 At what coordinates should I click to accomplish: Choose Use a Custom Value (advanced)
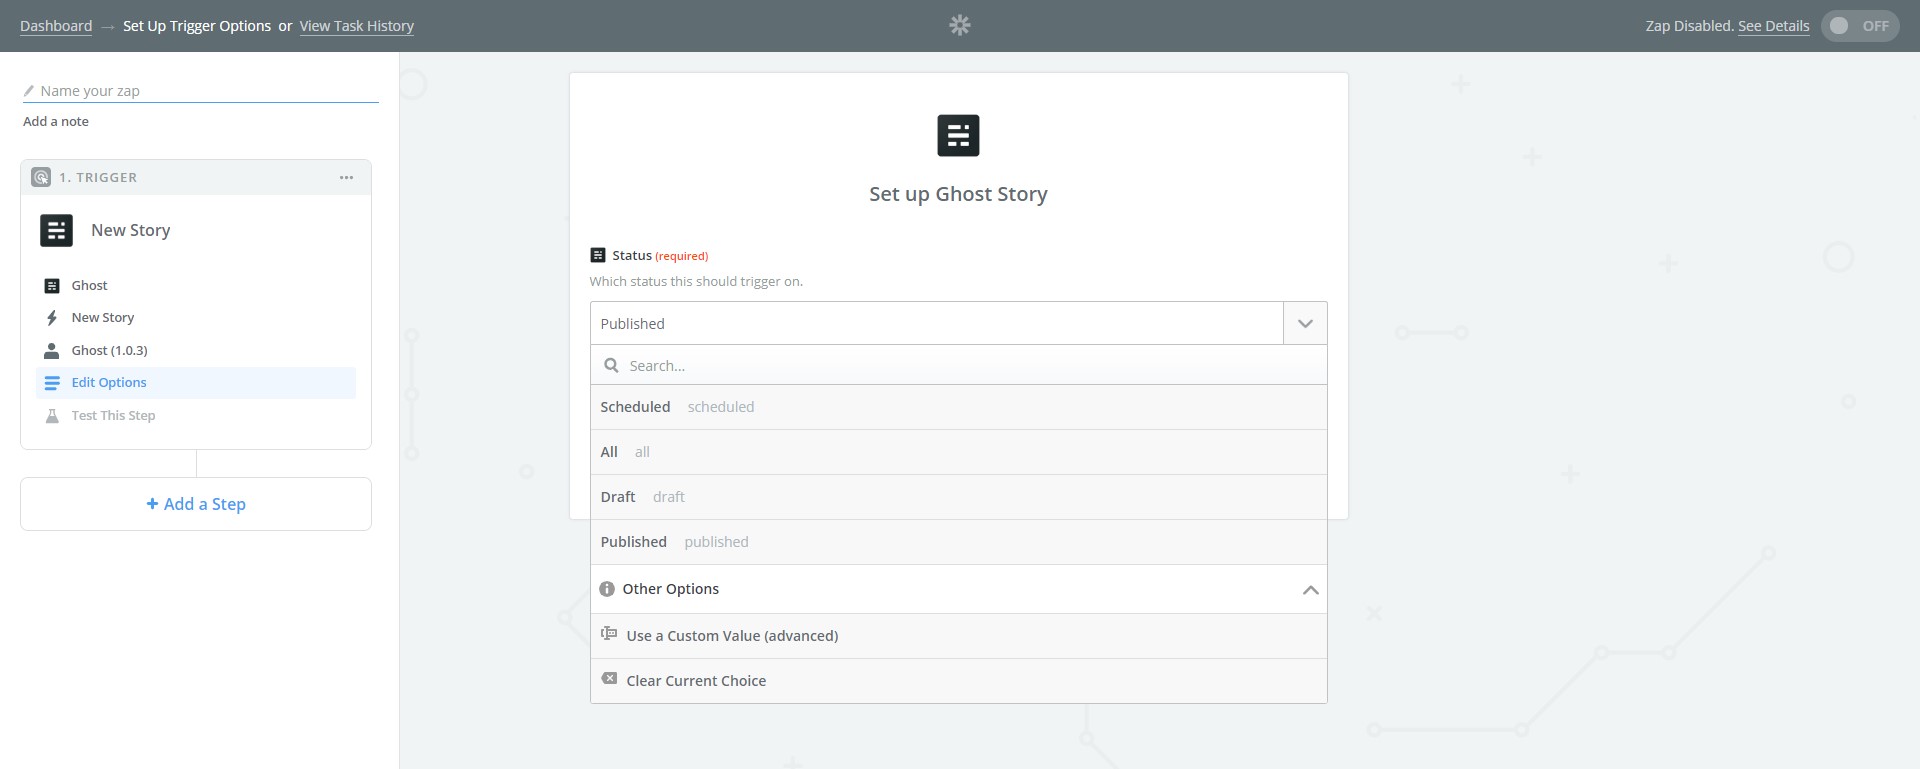click(x=732, y=636)
